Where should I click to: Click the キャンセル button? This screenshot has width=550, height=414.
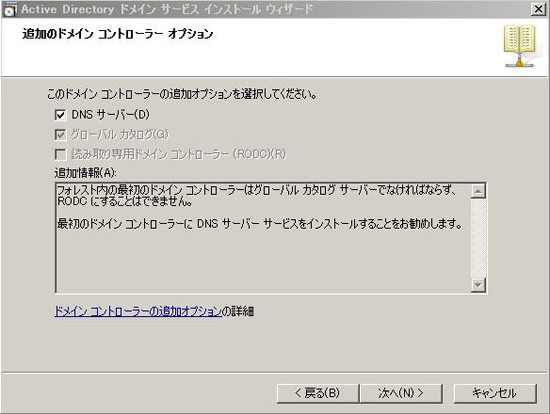click(495, 393)
